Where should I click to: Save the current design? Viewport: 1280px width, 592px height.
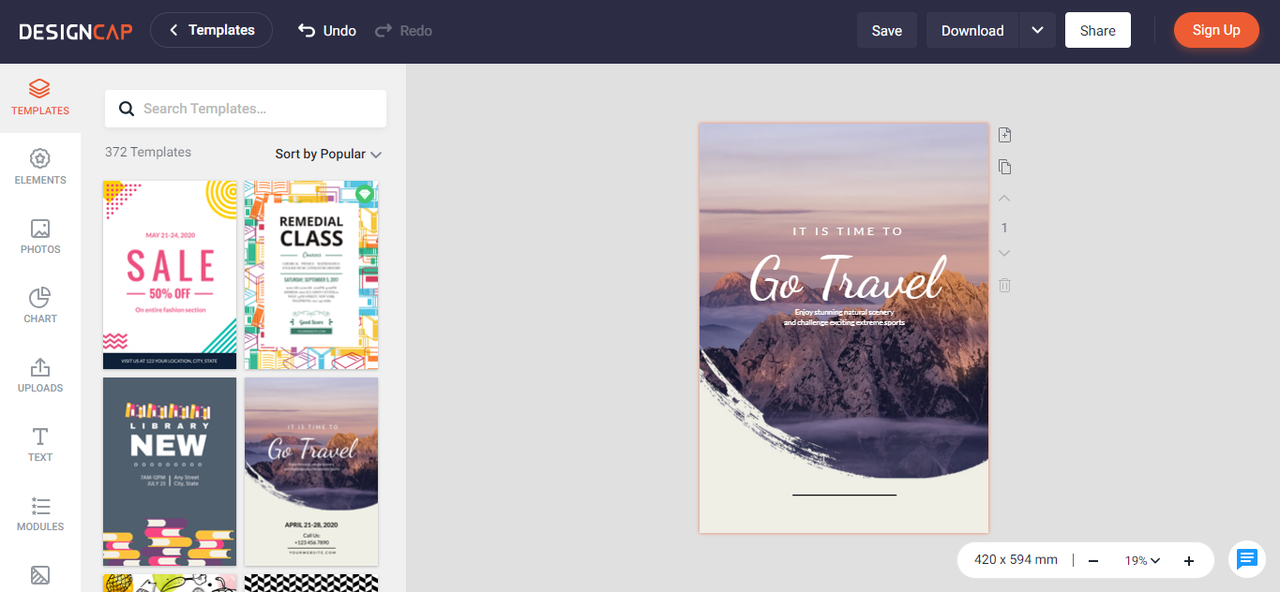click(887, 30)
